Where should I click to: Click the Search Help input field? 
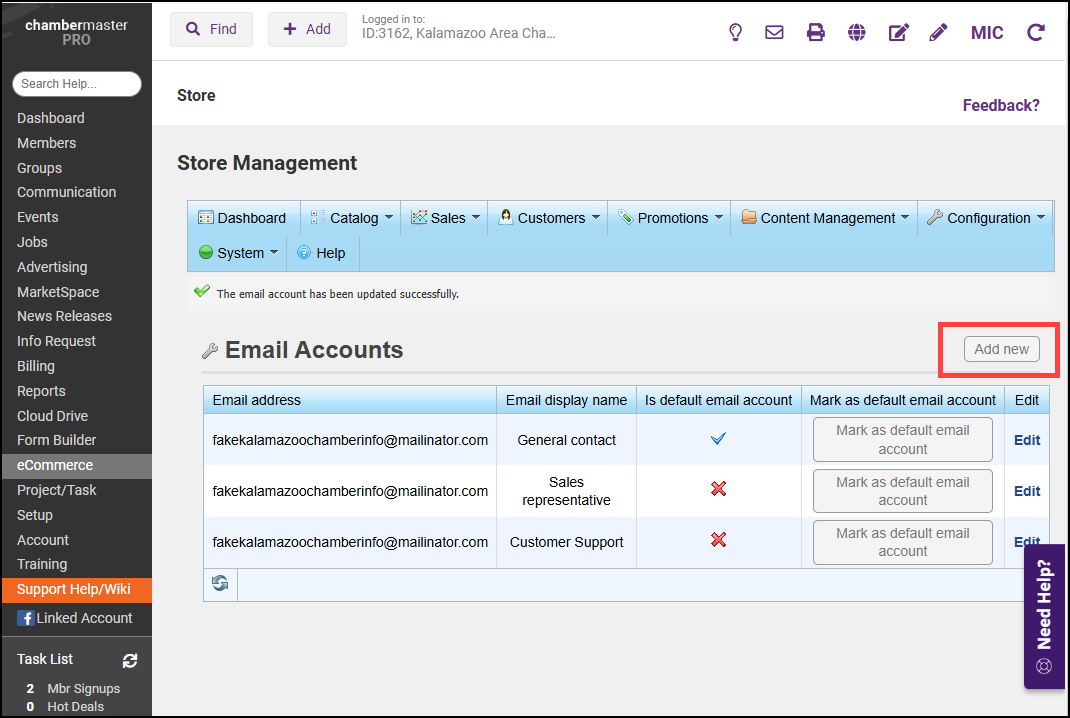coord(77,84)
